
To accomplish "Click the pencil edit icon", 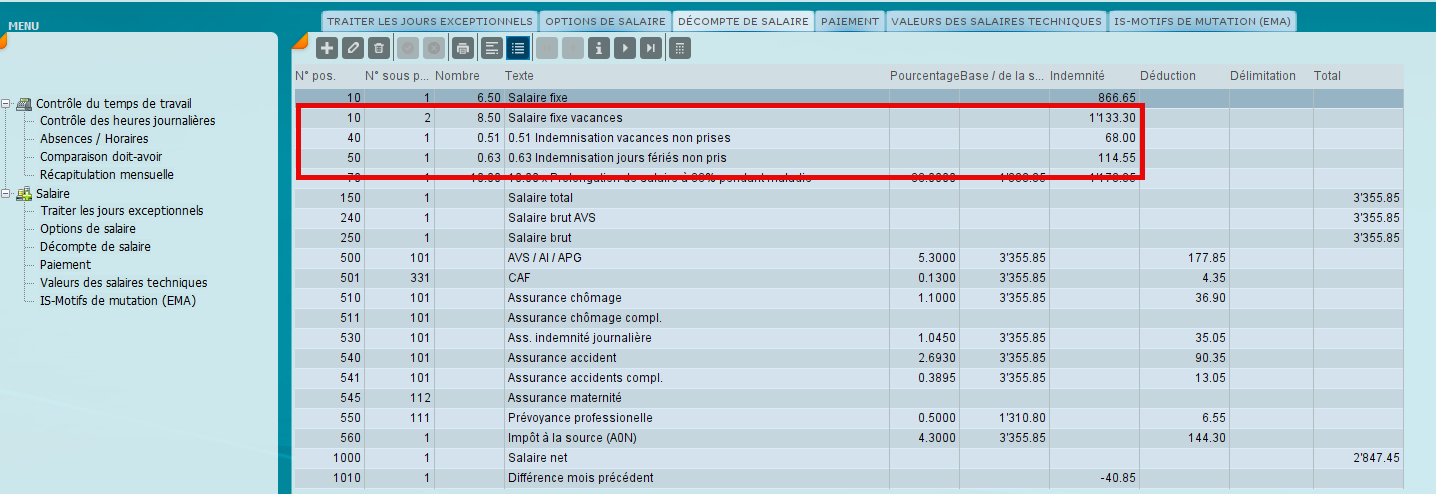I will pyautogui.click(x=353, y=47).
